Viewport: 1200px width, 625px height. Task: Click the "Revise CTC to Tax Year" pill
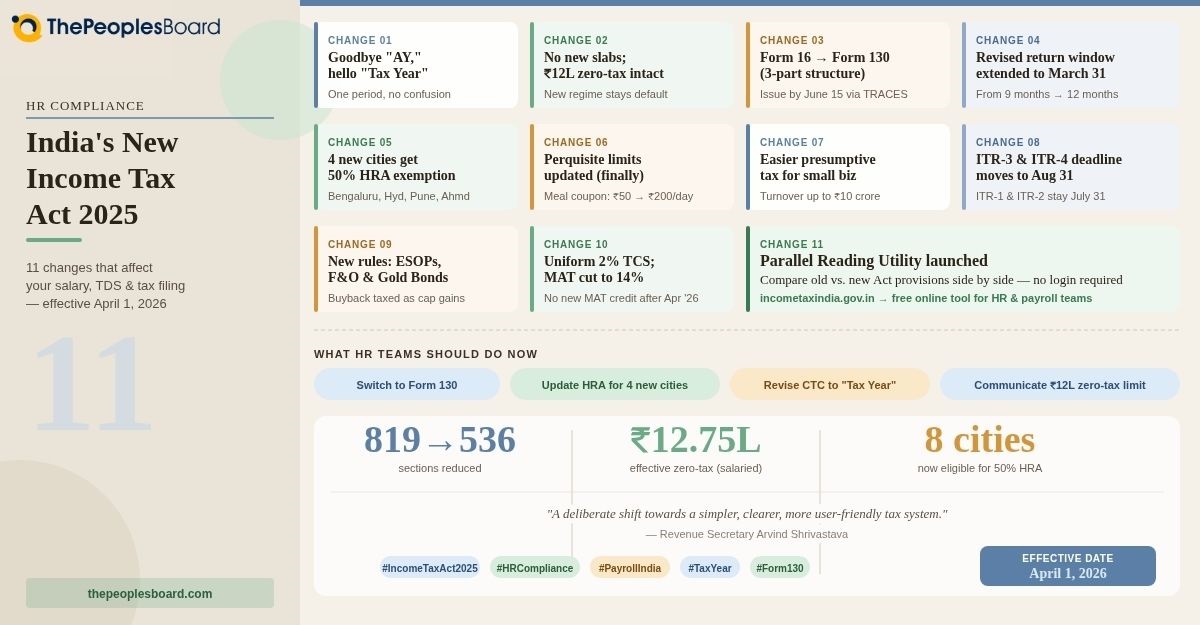(830, 384)
